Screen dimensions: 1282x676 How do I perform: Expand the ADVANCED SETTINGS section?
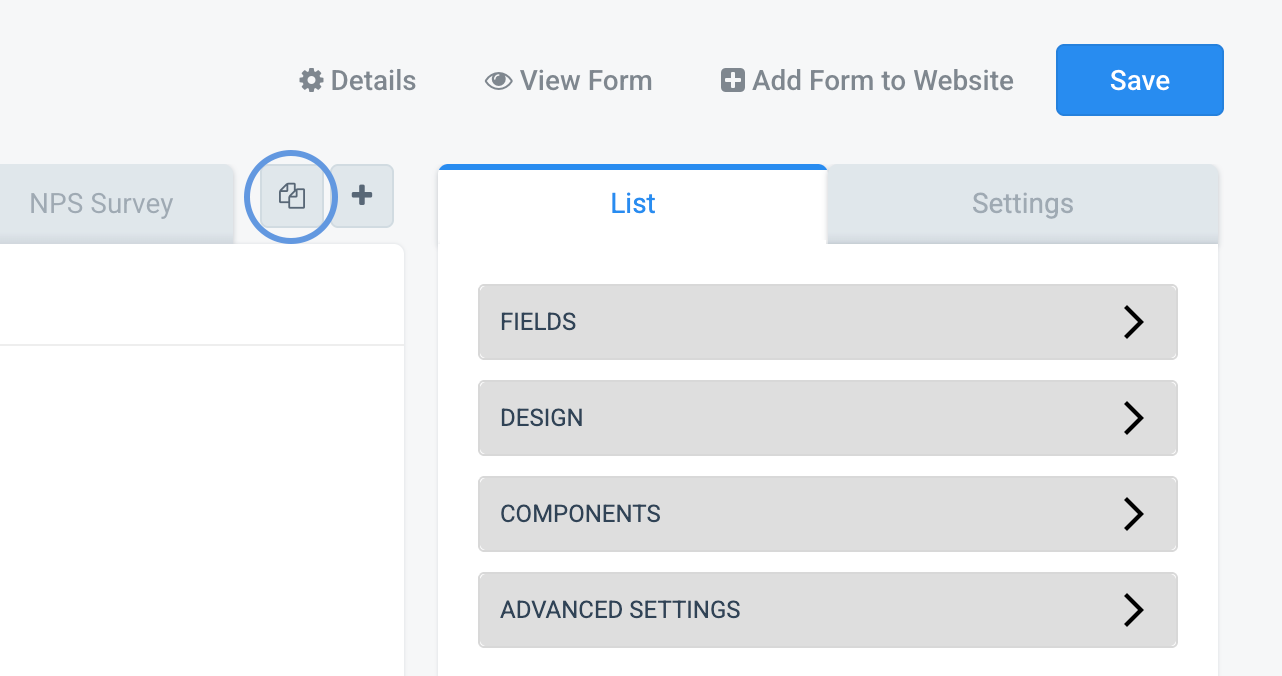point(828,610)
